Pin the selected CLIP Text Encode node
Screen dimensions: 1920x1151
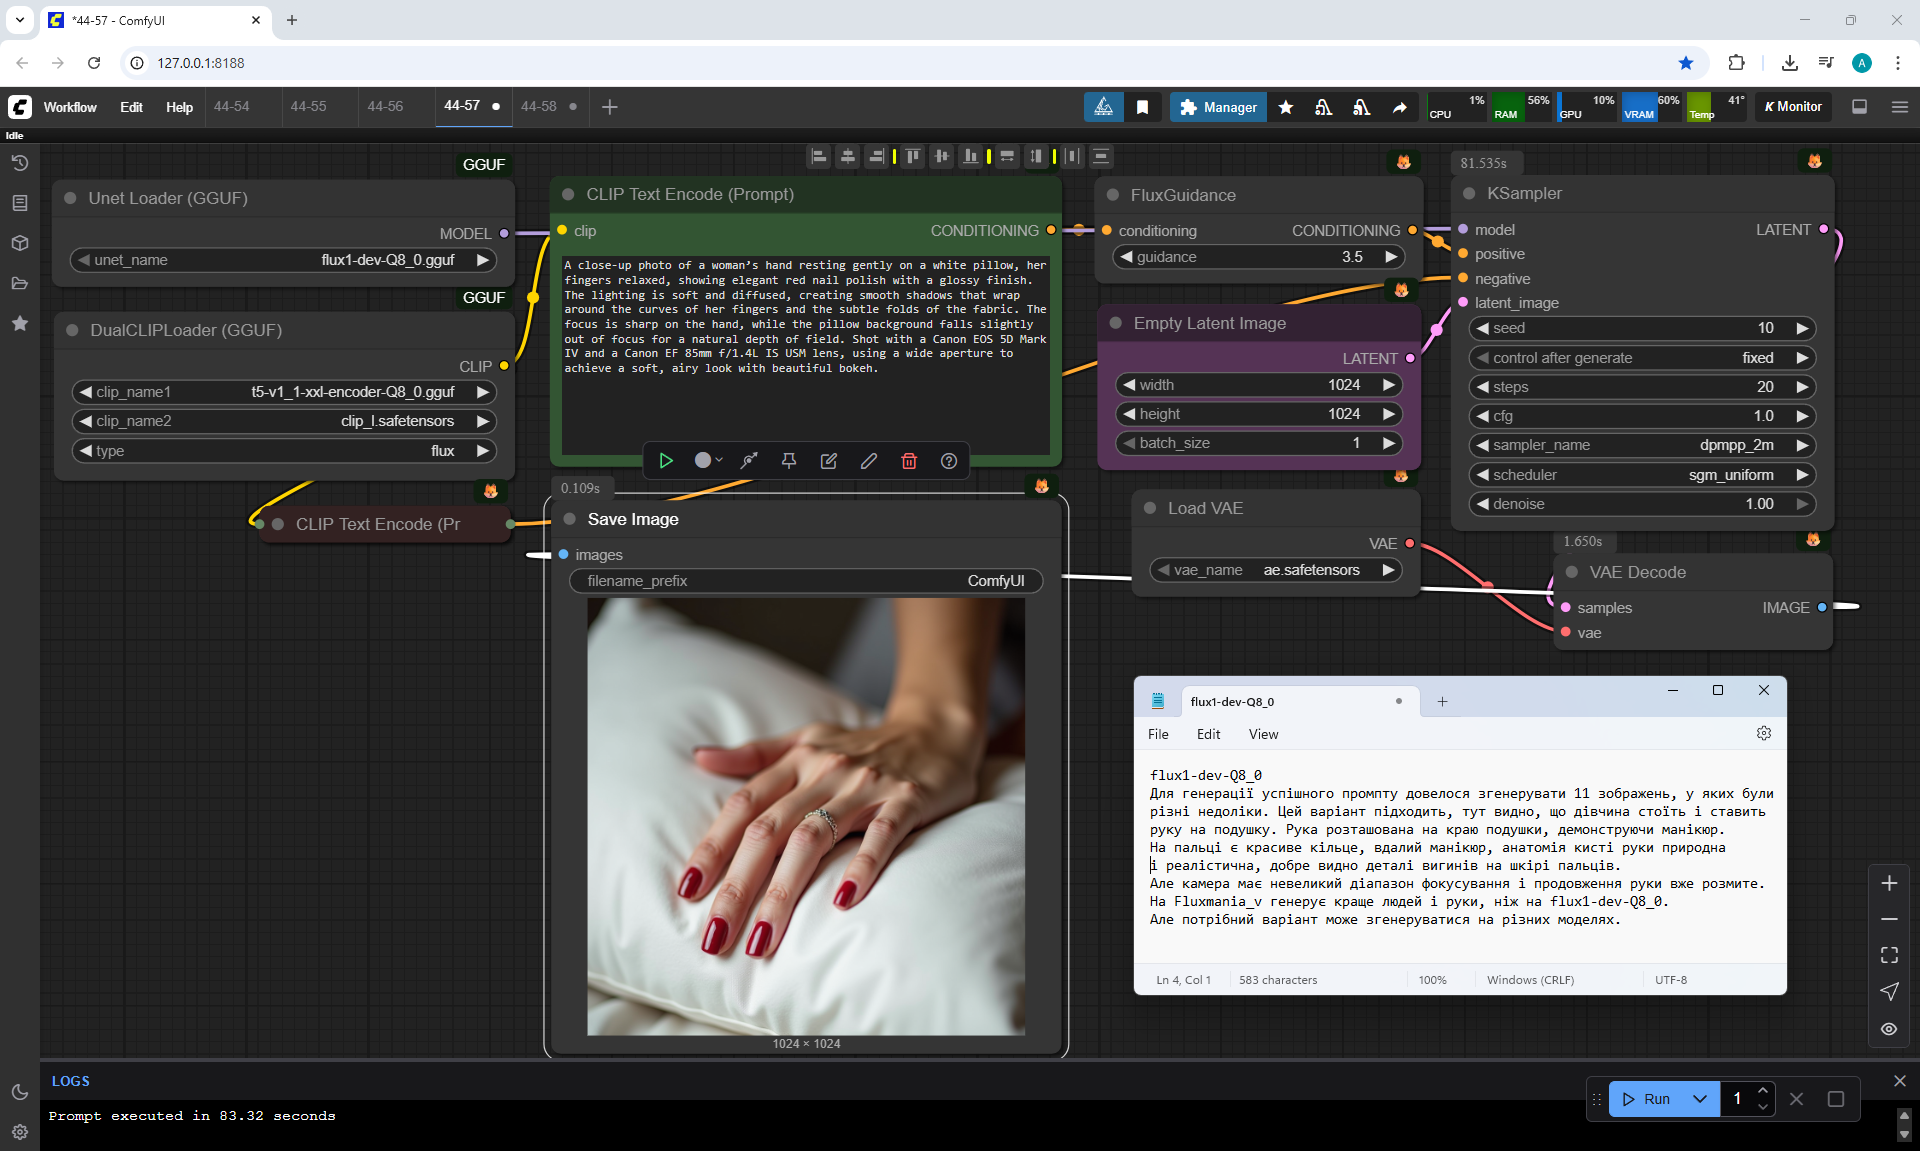[x=788, y=461]
